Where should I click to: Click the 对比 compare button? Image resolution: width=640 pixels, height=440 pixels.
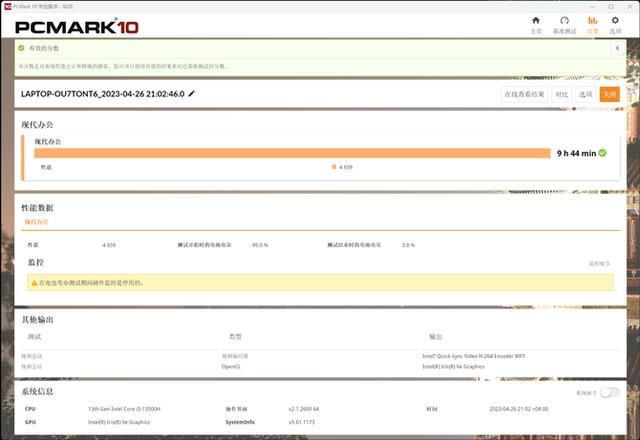[562, 94]
